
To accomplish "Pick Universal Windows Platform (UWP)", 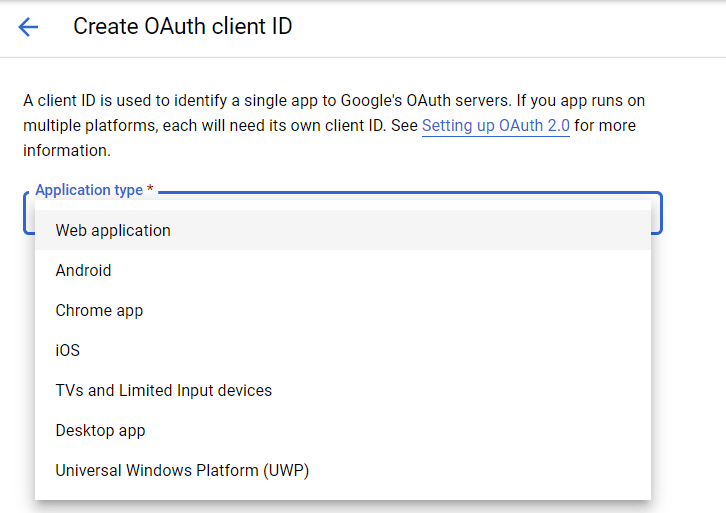I will 182,470.
